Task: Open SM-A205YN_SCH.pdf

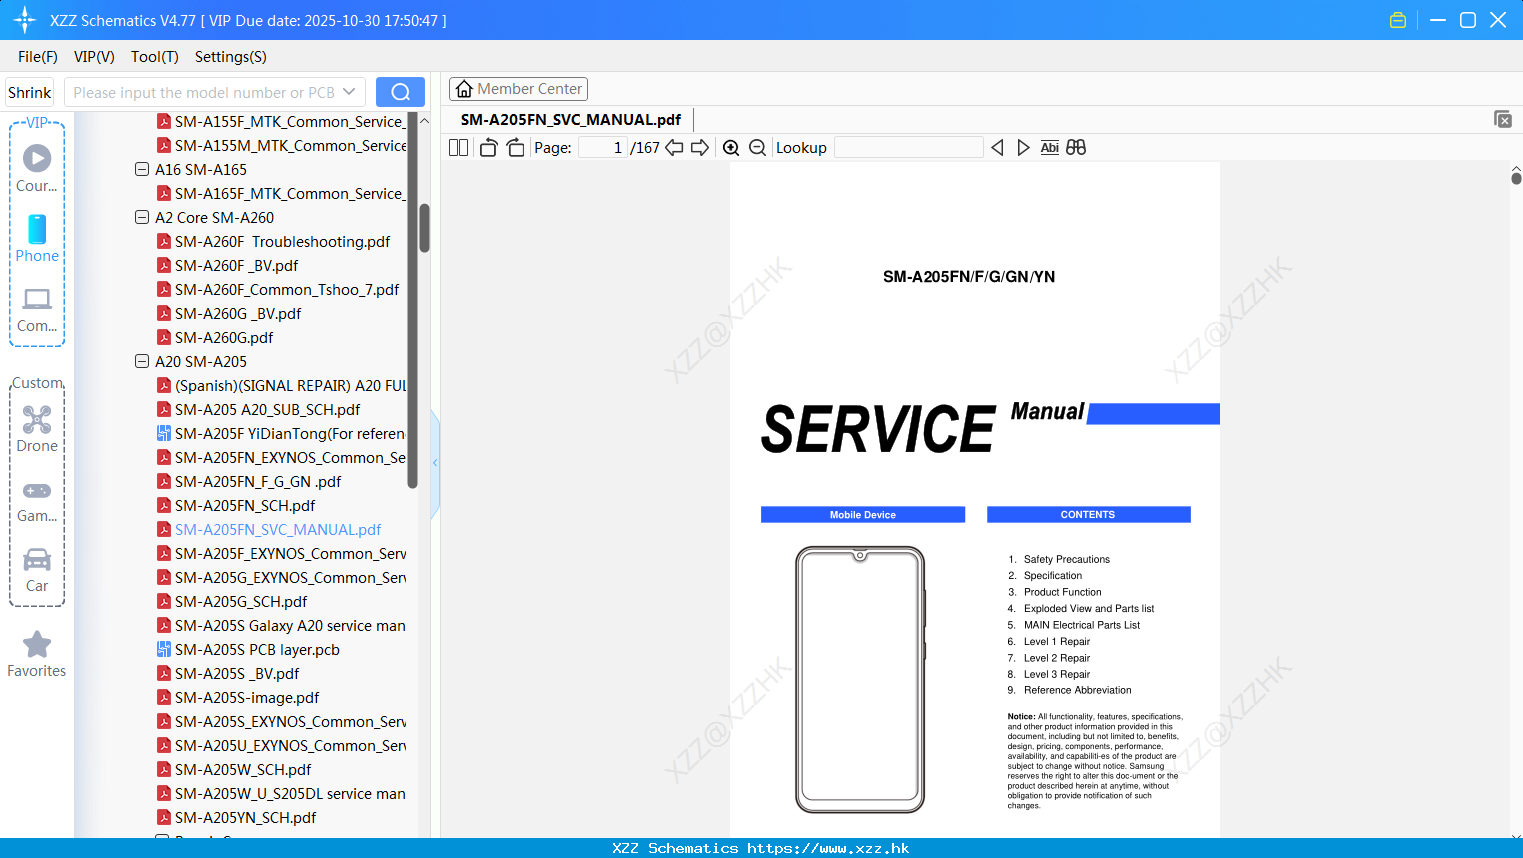Action: tap(245, 817)
